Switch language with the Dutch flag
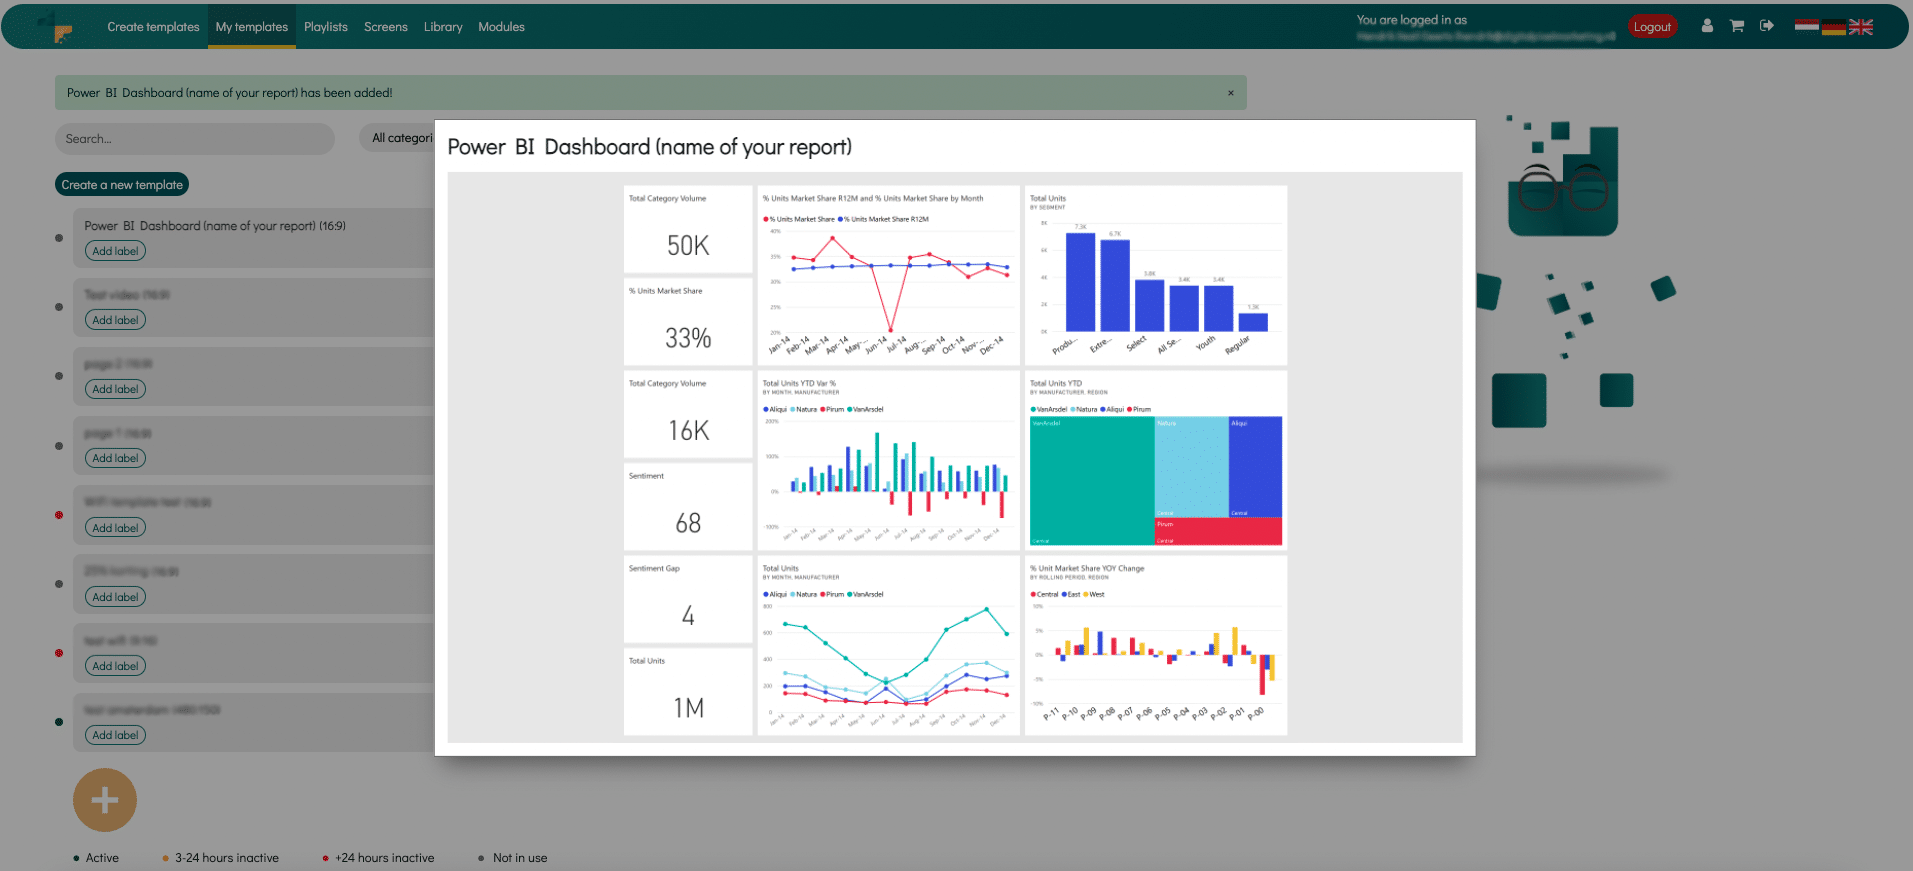Screen dimensions: 1913x871 pyautogui.click(x=1806, y=26)
